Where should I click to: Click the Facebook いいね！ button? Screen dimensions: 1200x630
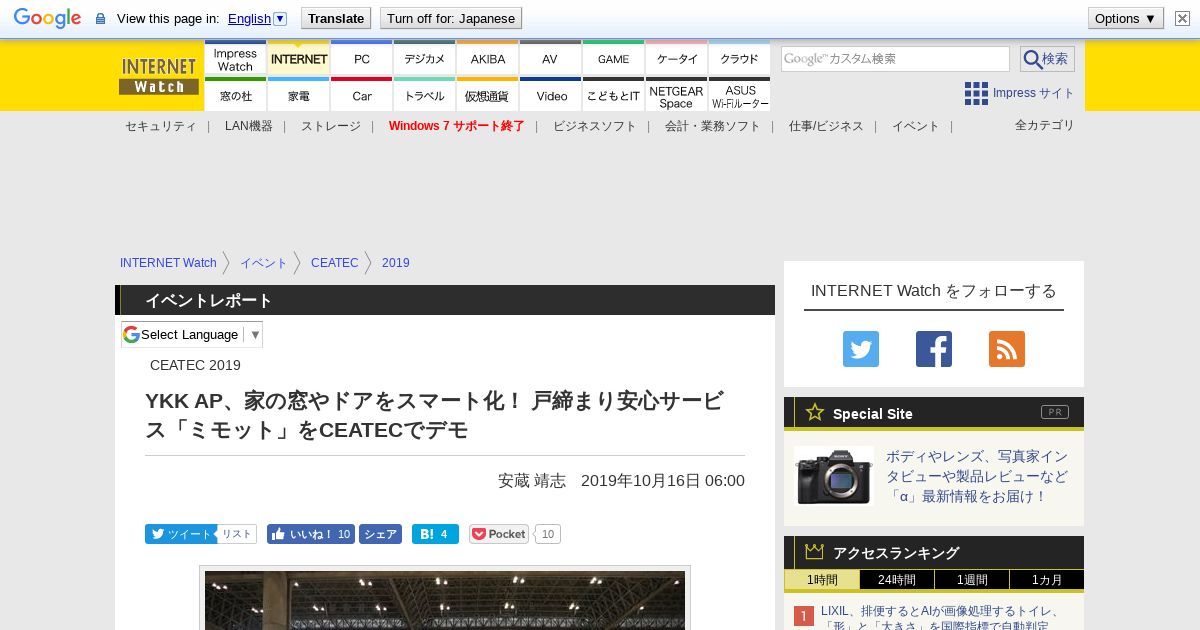pos(310,534)
